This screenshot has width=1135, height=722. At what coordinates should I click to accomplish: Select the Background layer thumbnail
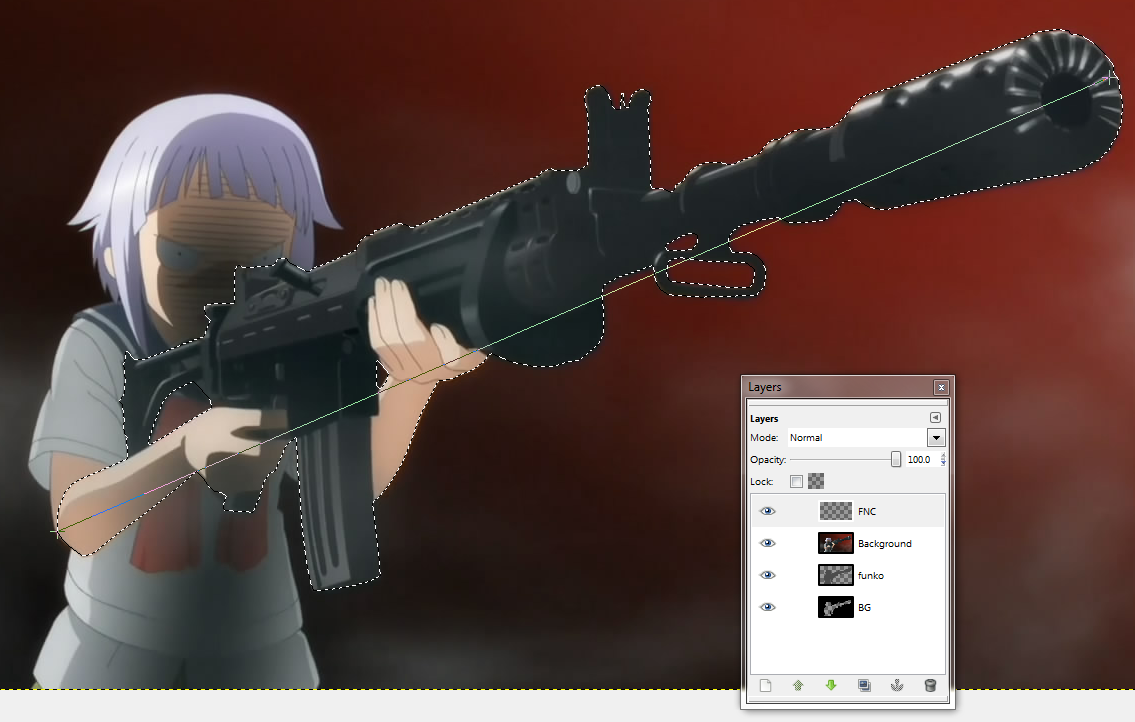[835, 543]
